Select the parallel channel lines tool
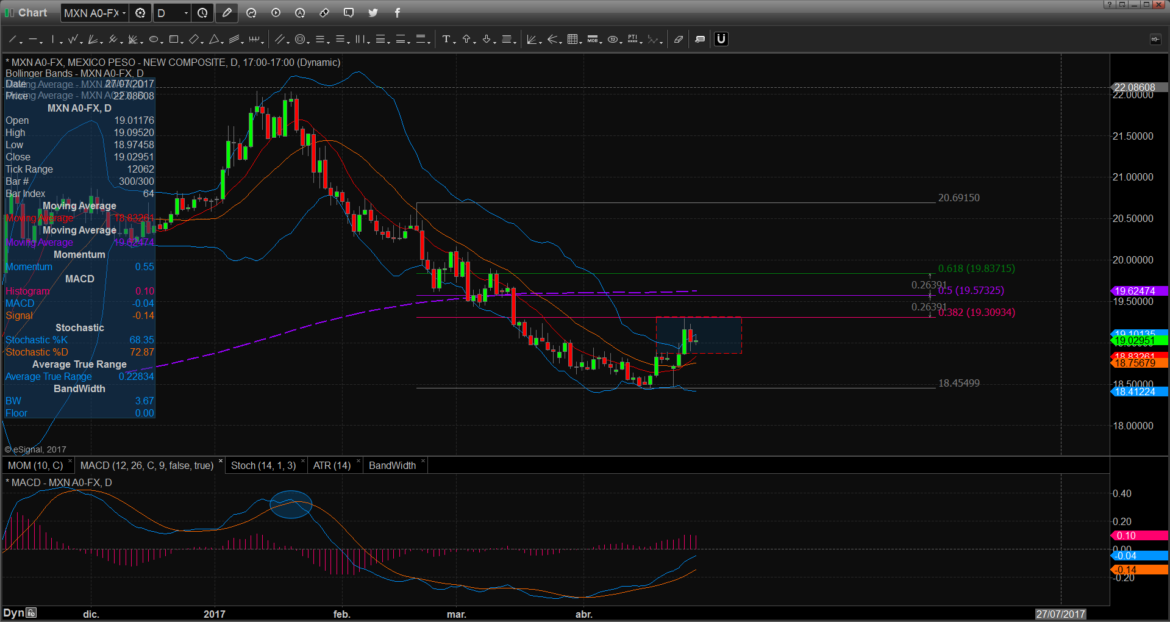1170x622 pixels. 279,40
